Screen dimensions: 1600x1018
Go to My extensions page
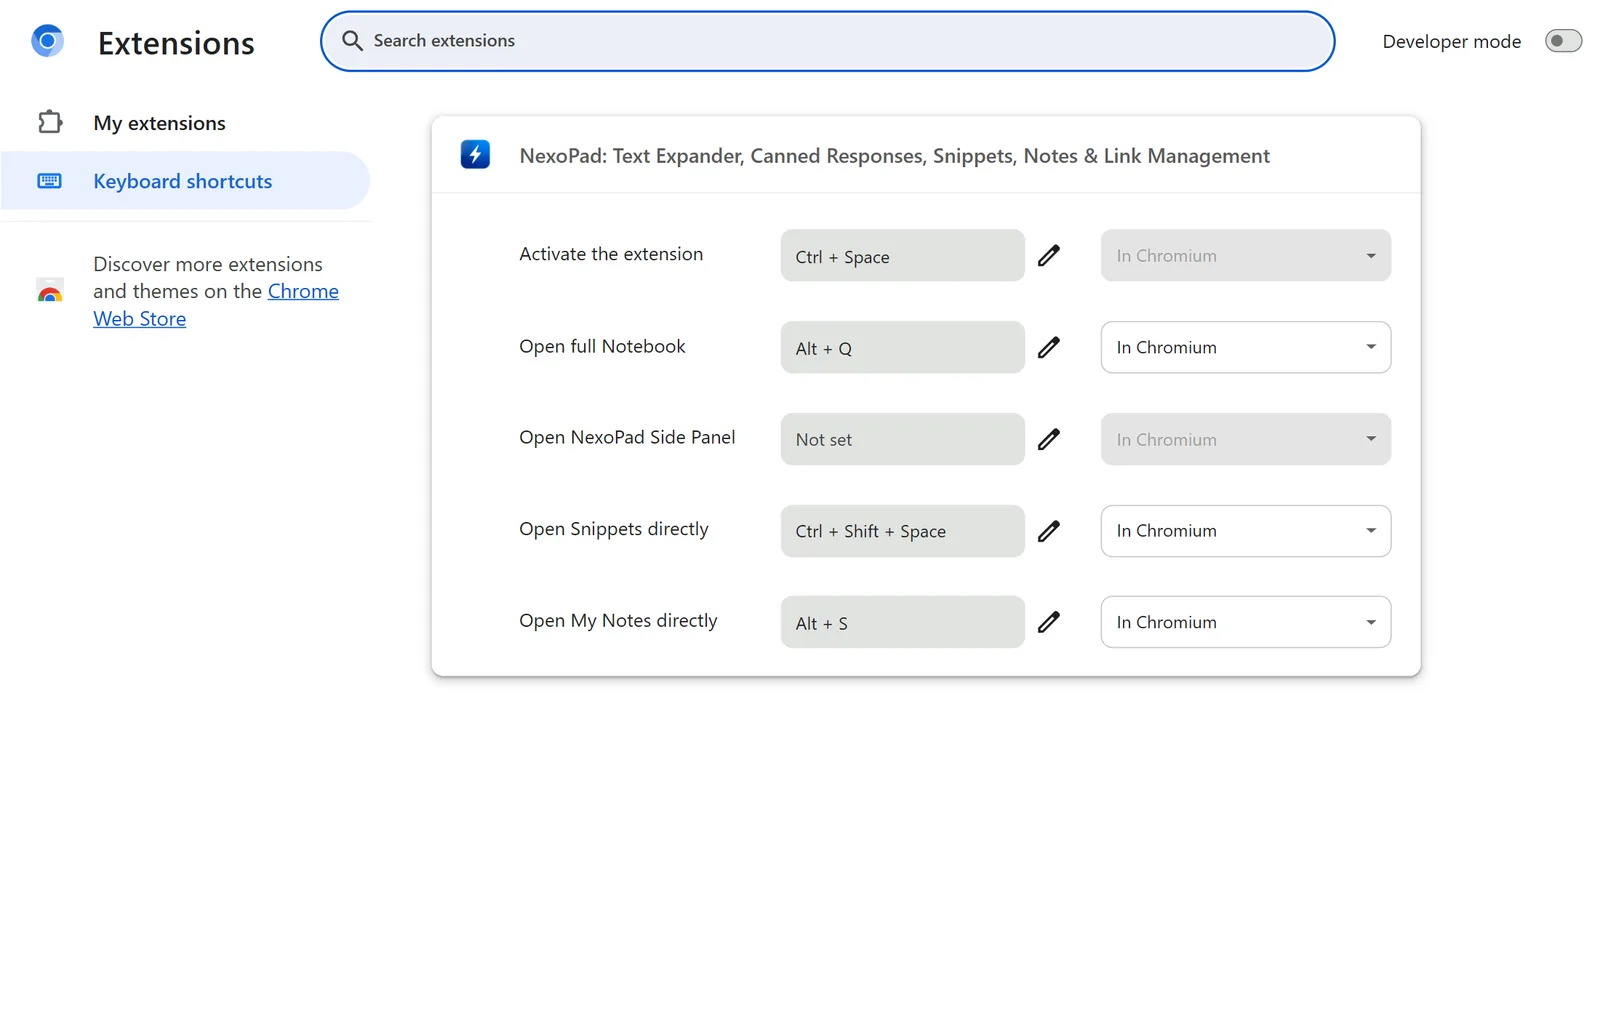(185, 123)
